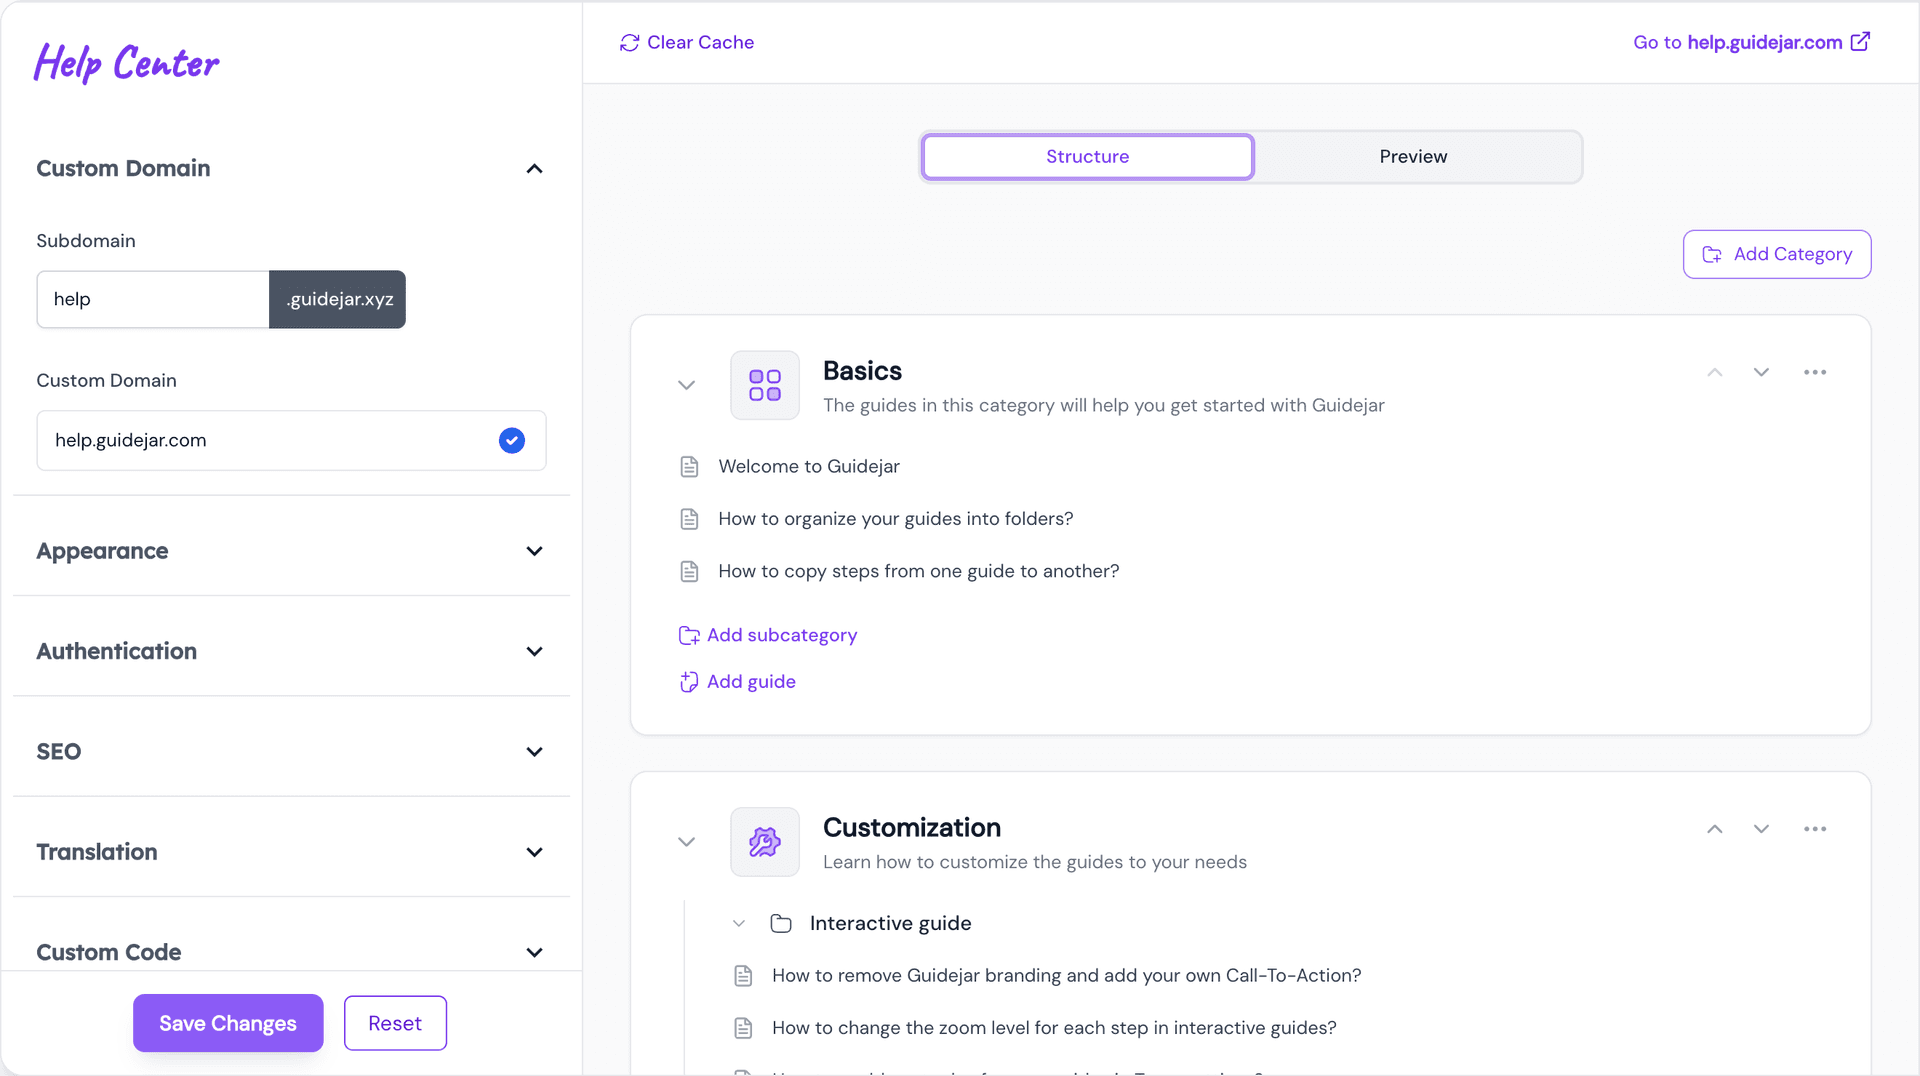Collapse the Interactive guide subfolder
This screenshot has width=1920, height=1076.
pyautogui.click(x=739, y=923)
